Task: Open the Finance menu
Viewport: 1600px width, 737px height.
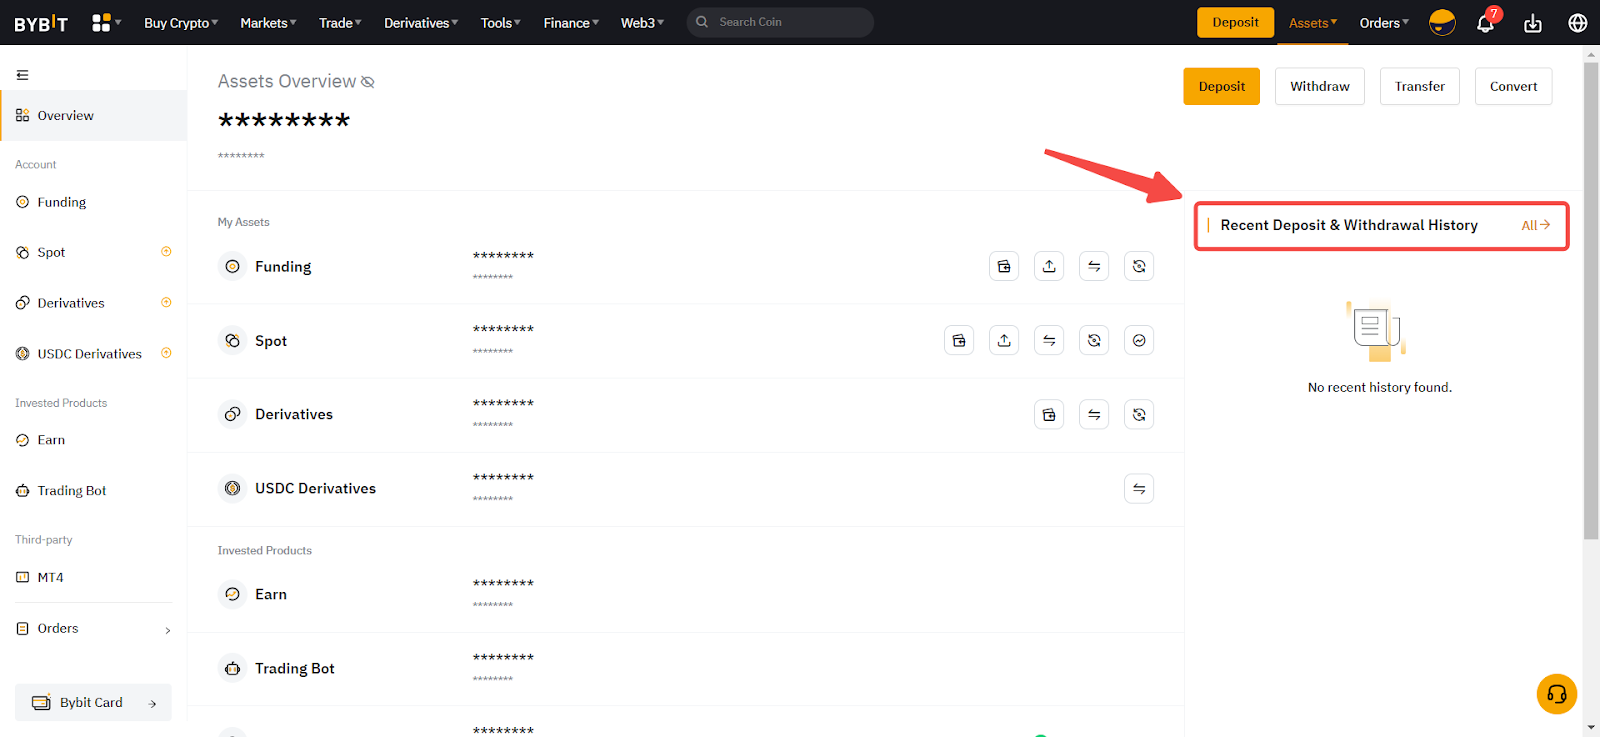Action: (571, 23)
